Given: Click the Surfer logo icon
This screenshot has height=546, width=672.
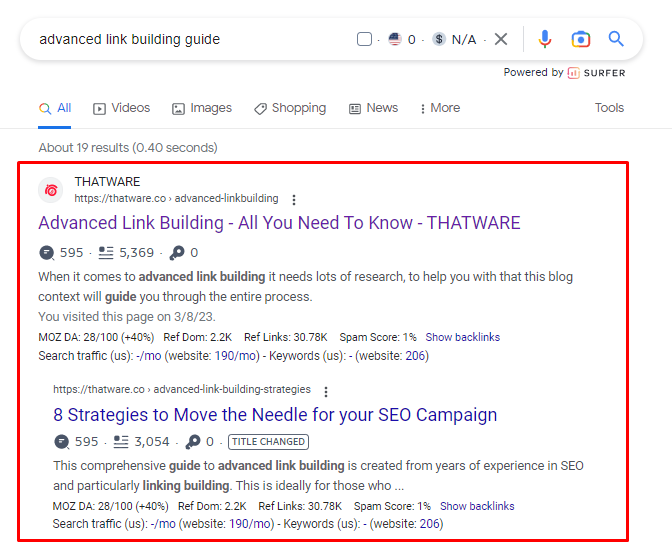Looking at the screenshot, I should pyautogui.click(x=573, y=73).
